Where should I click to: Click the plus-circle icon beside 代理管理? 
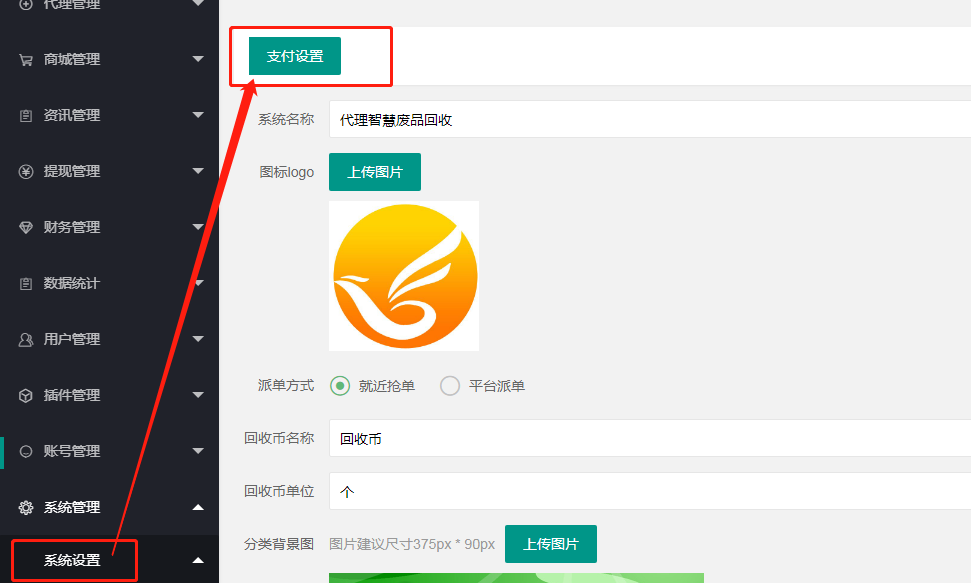point(25,4)
